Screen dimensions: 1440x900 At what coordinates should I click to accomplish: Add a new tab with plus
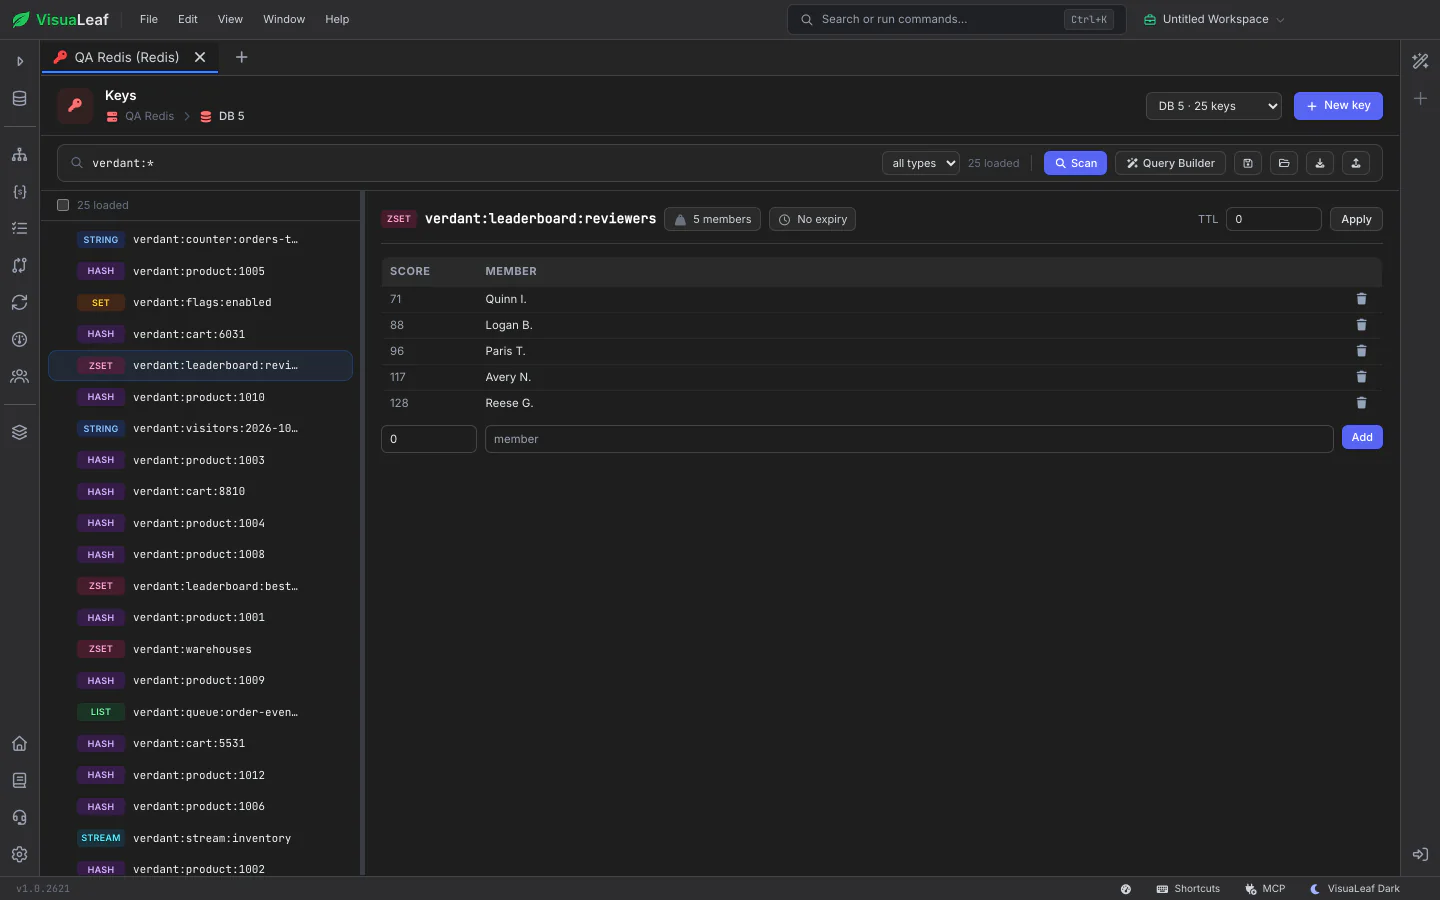coord(241,57)
